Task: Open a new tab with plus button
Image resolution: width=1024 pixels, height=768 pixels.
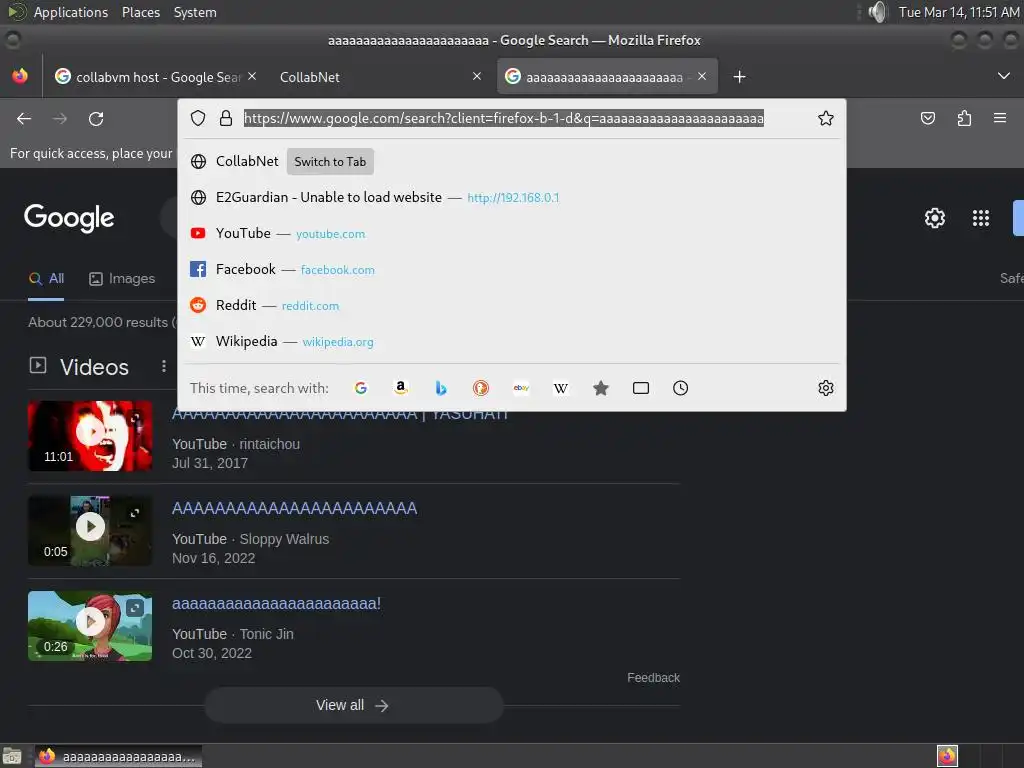Action: pyautogui.click(x=739, y=76)
